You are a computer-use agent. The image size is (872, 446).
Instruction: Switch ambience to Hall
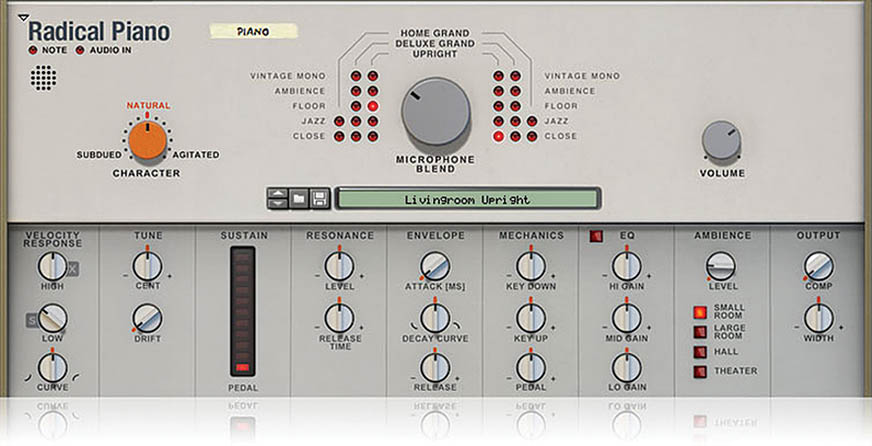700,352
